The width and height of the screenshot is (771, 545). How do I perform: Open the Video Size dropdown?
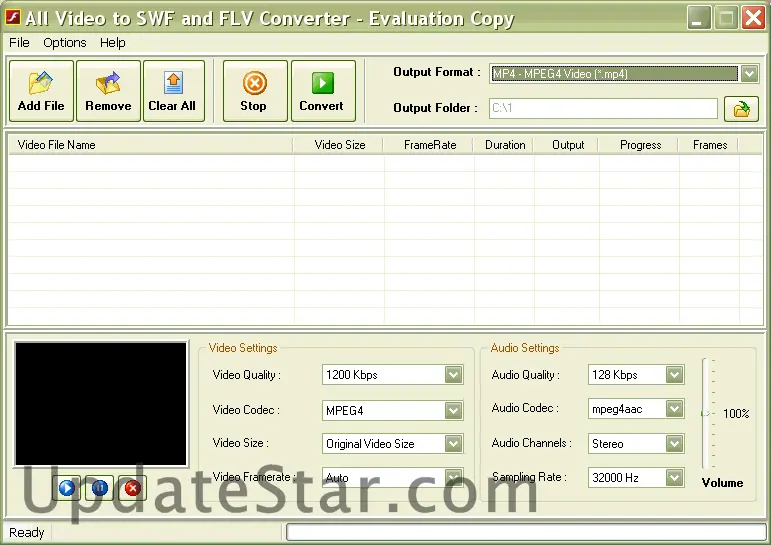pyautogui.click(x=453, y=444)
